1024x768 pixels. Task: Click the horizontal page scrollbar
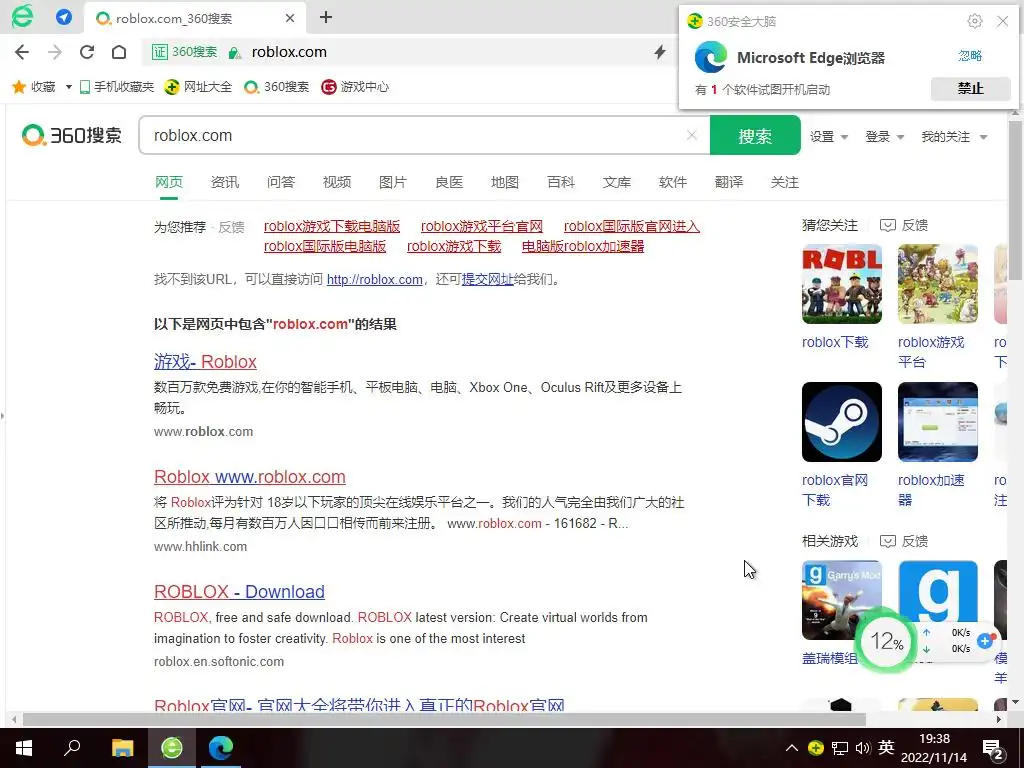click(x=444, y=719)
